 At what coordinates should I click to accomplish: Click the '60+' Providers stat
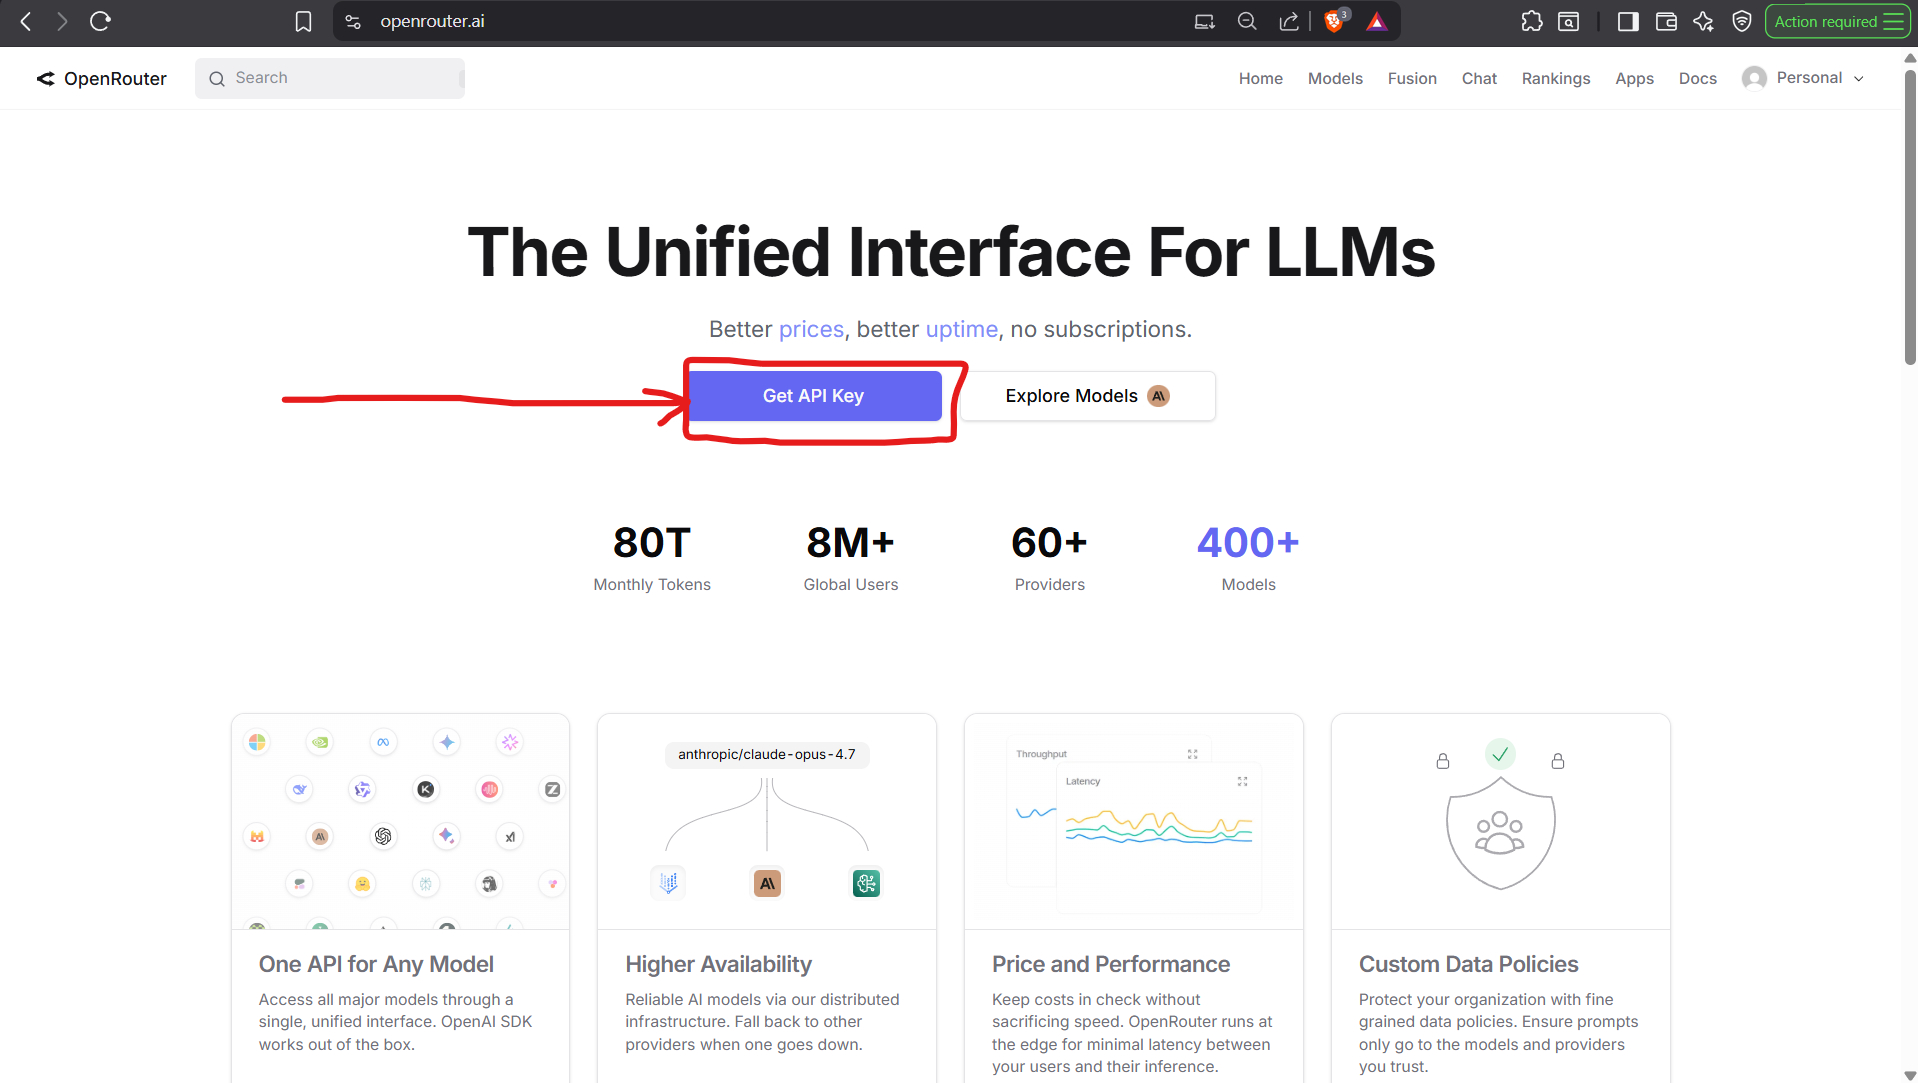1049,557
